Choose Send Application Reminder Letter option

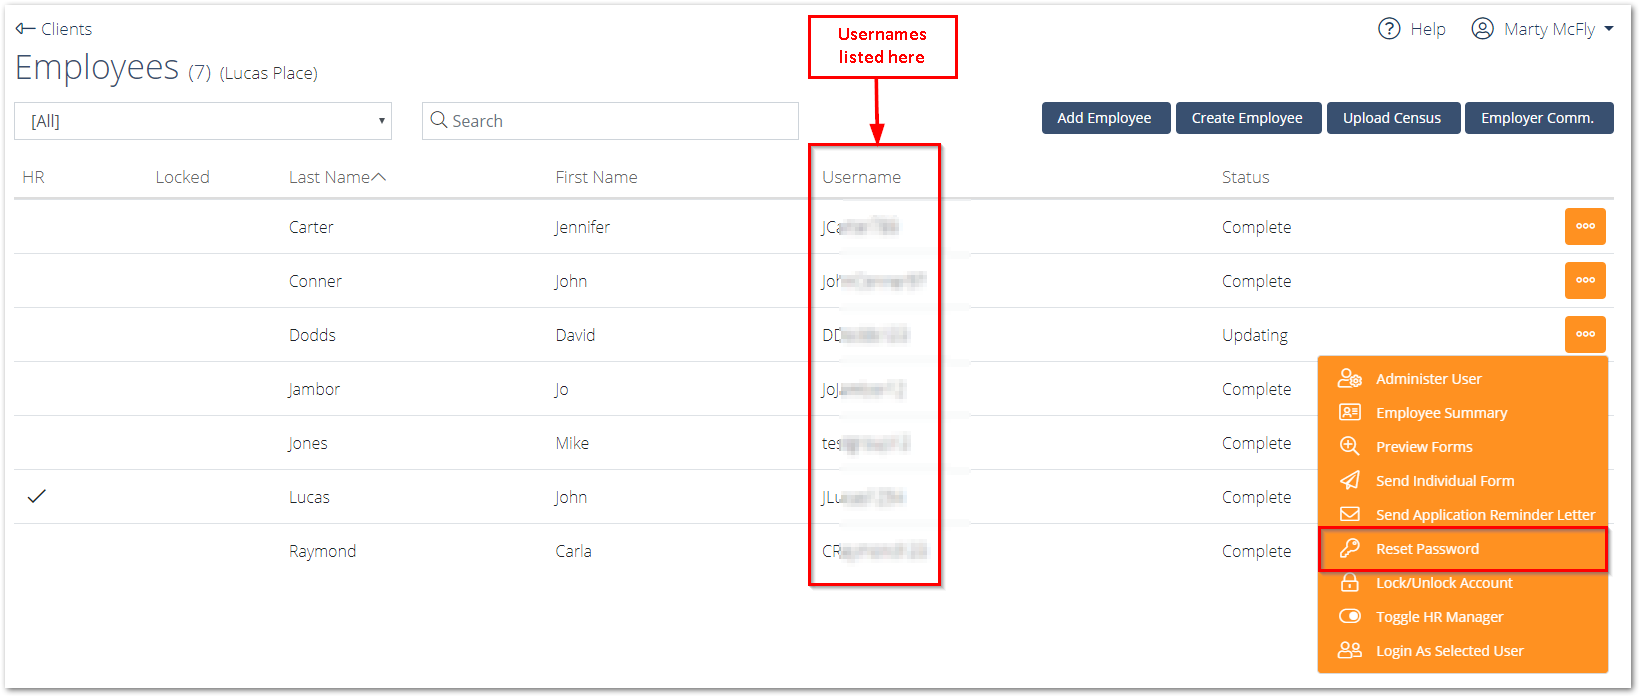1485,514
